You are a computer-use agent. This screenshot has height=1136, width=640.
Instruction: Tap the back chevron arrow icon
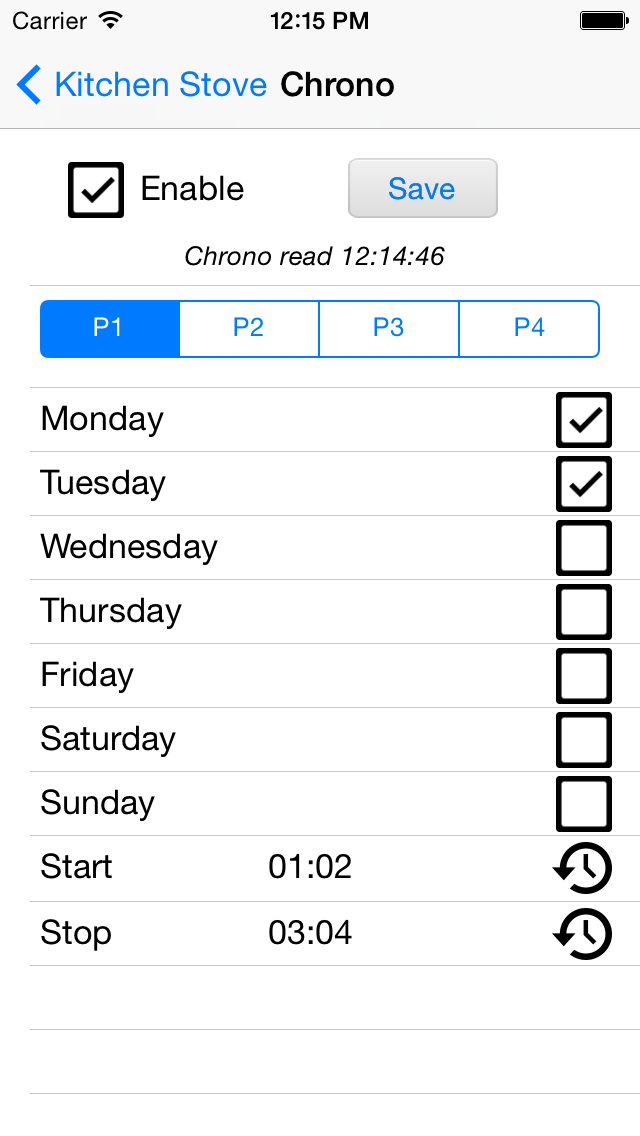tap(29, 85)
